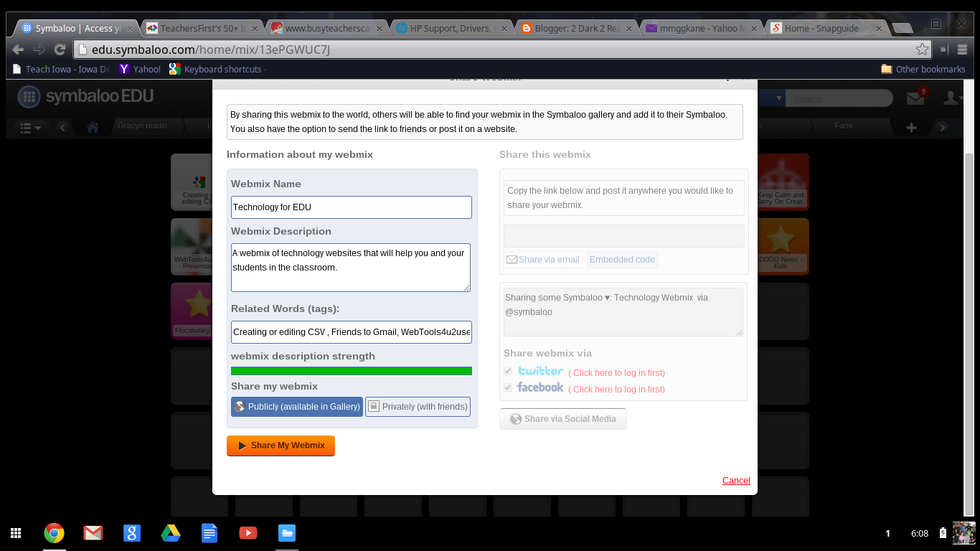The width and height of the screenshot is (980, 551).
Task: Bookmark this page with the star
Action: coord(922,49)
